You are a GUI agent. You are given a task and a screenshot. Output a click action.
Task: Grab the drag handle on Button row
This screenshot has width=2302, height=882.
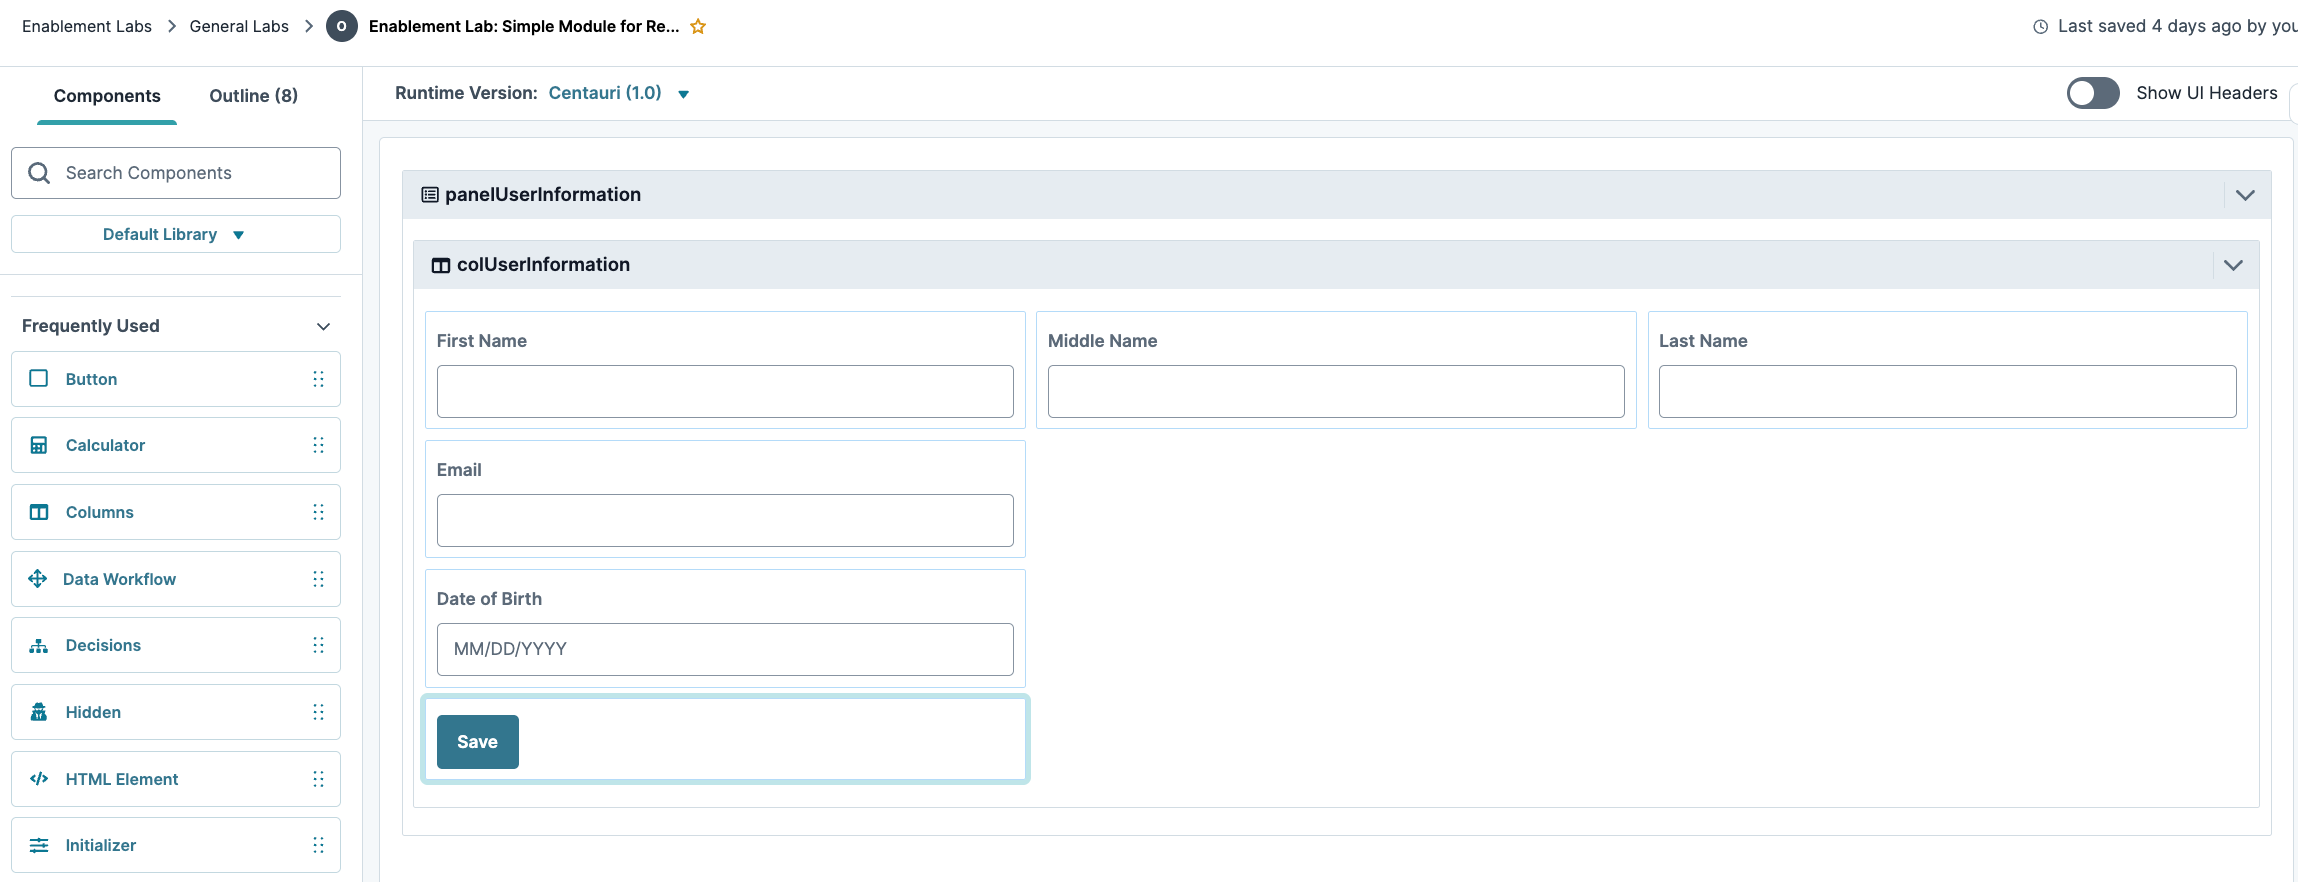pyautogui.click(x=318, y=379)
